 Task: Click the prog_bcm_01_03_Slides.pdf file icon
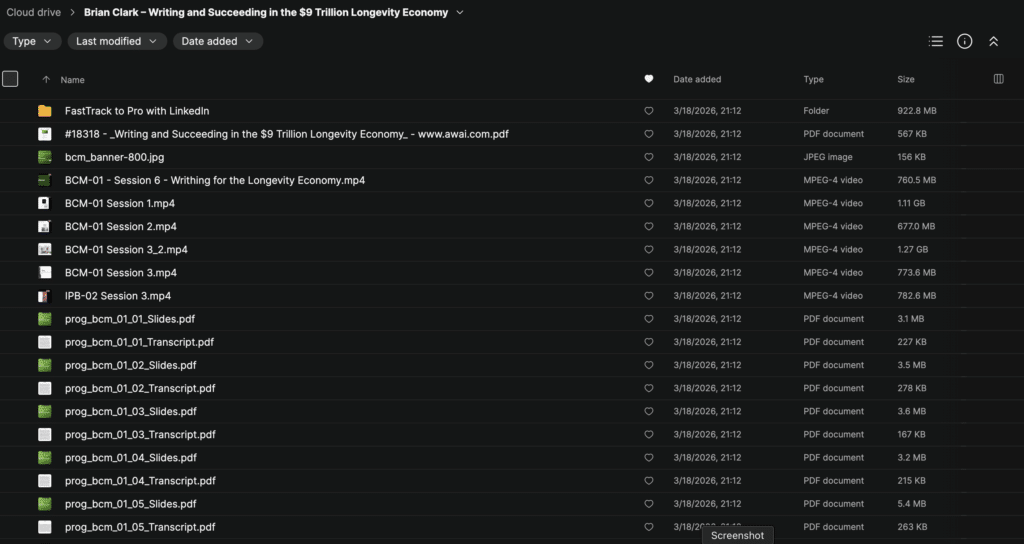click(44, 411)
